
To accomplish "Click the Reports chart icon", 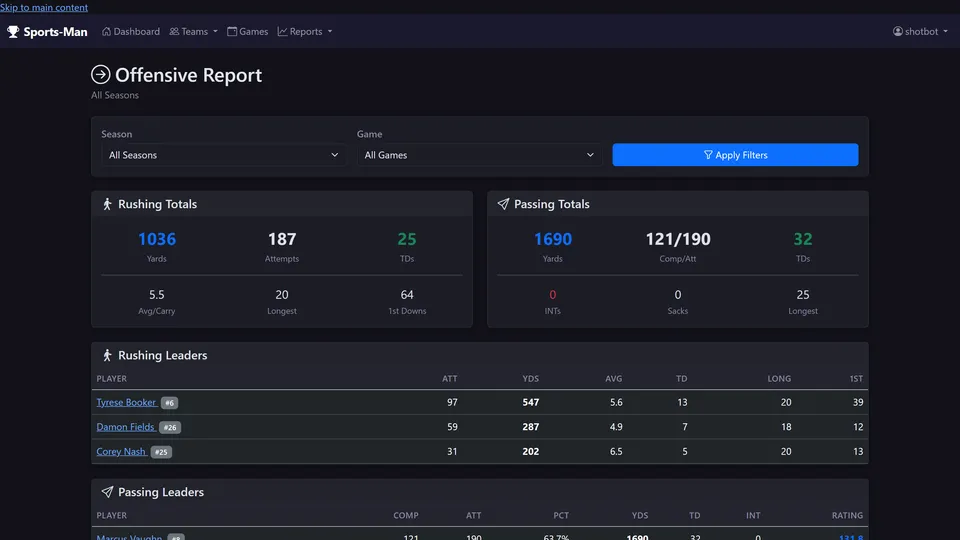I will coord(282,31).
